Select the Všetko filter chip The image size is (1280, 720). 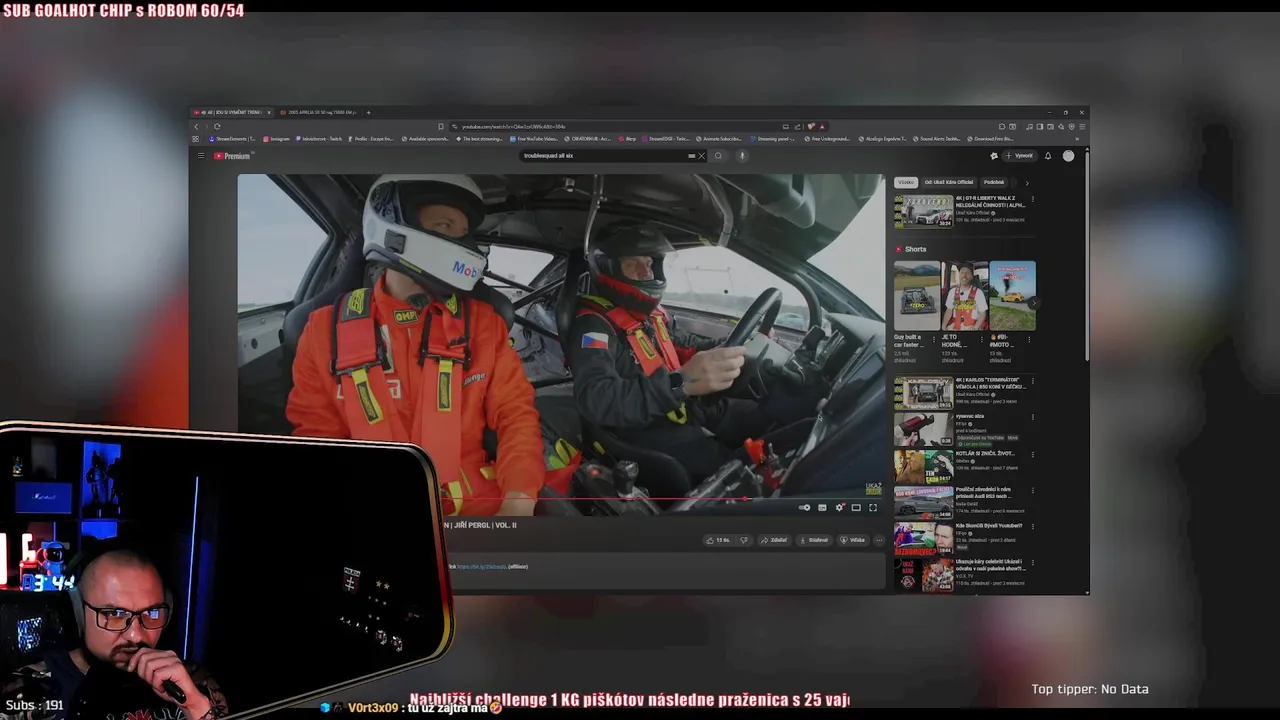[906, 183]
